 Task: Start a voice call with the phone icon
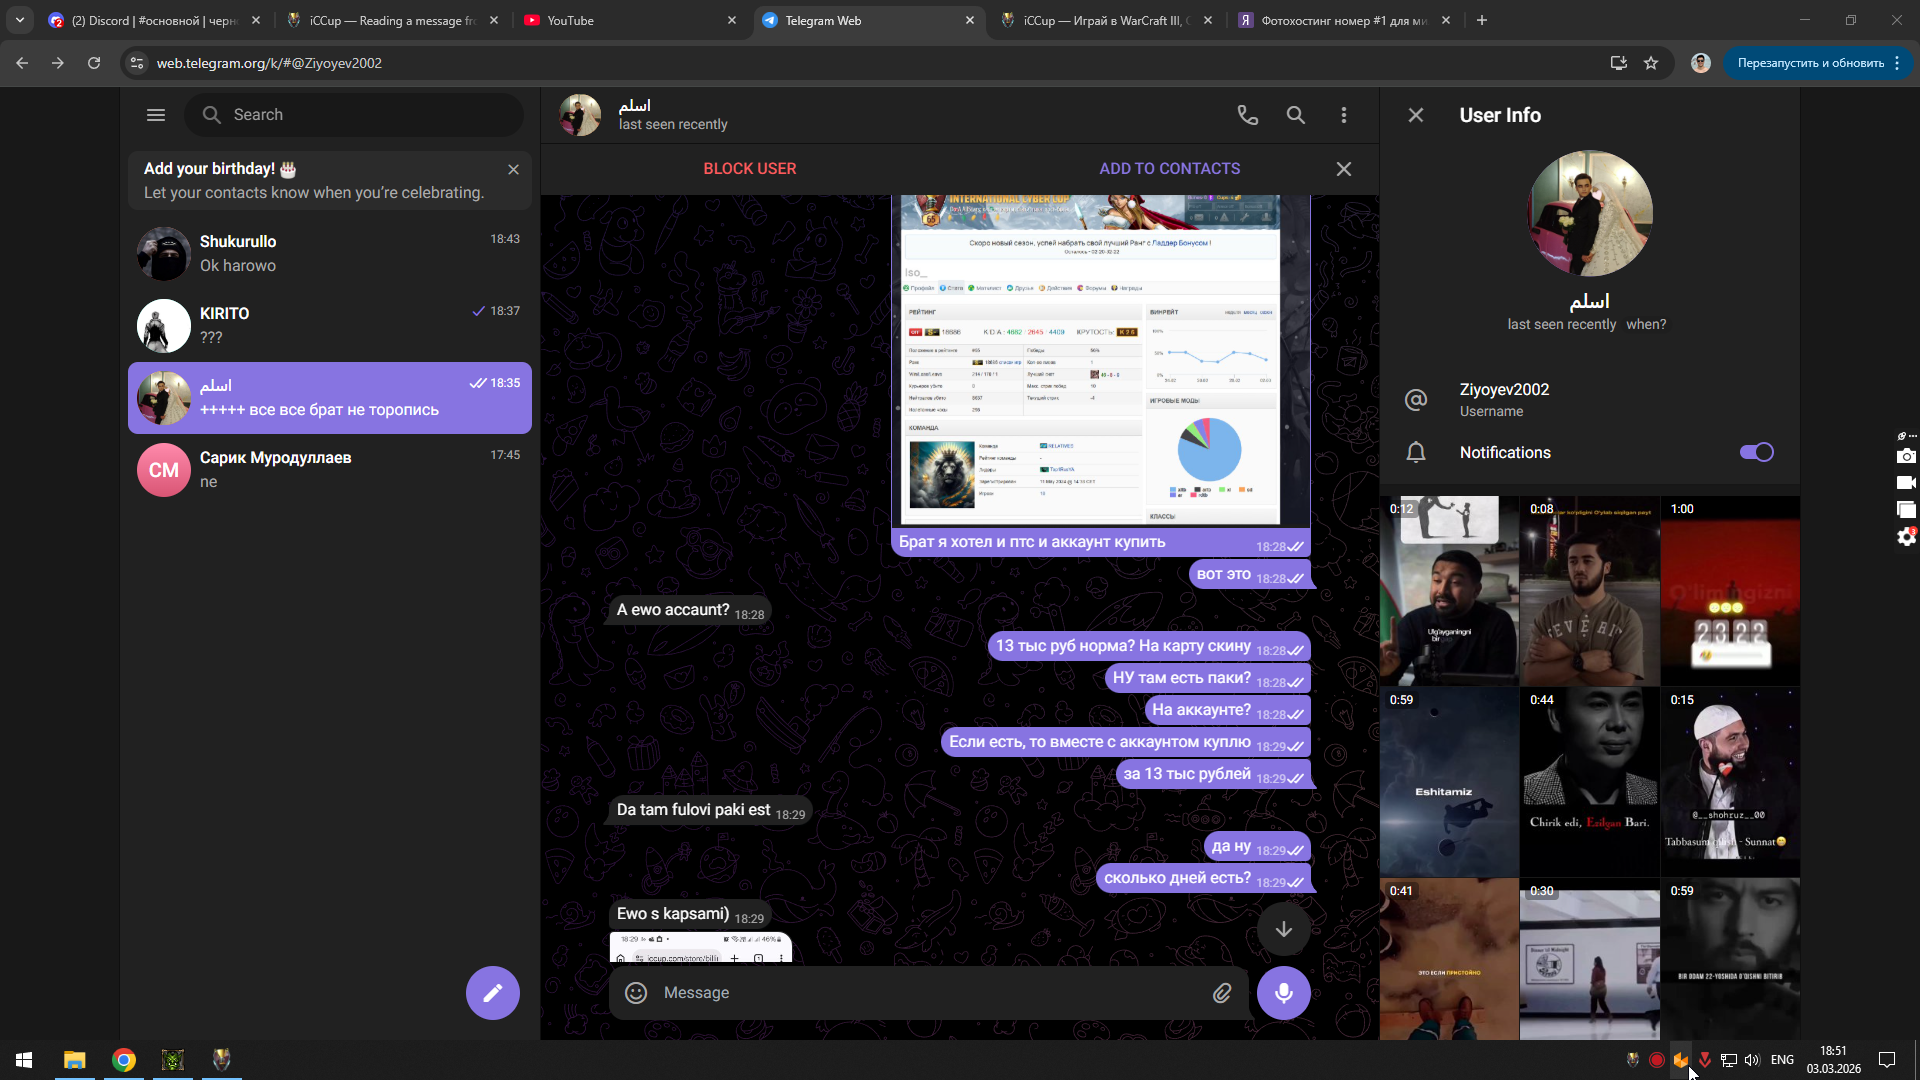point(1247,115)
